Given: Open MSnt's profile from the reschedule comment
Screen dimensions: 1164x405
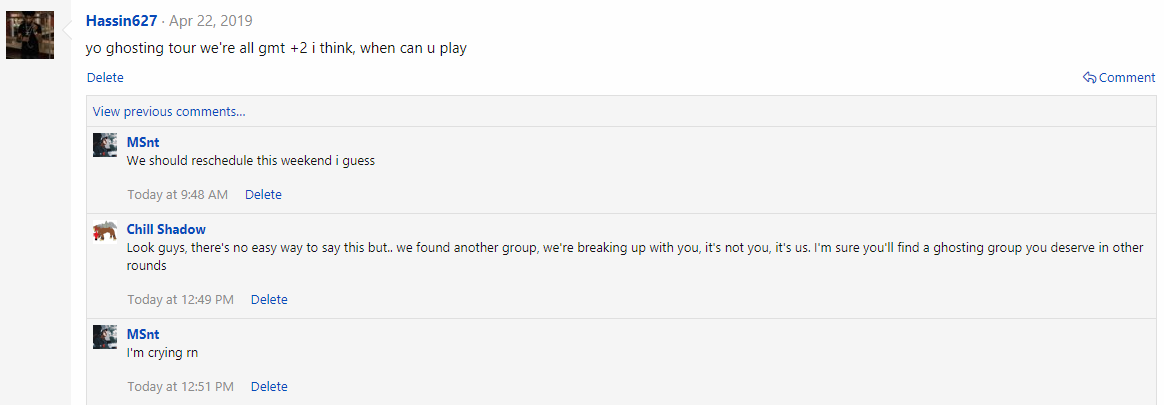Looking at the screenshot, I should click(x=143, y=142).
